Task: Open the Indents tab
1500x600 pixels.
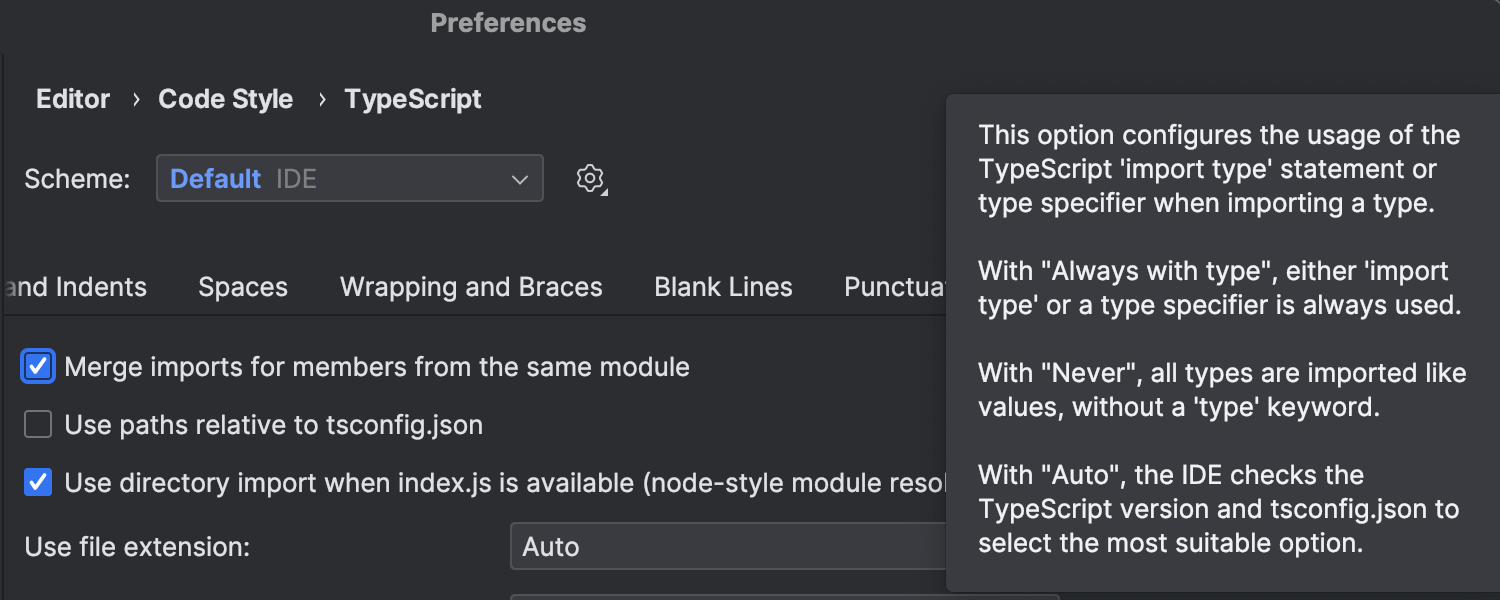Action: pos(73,287)
